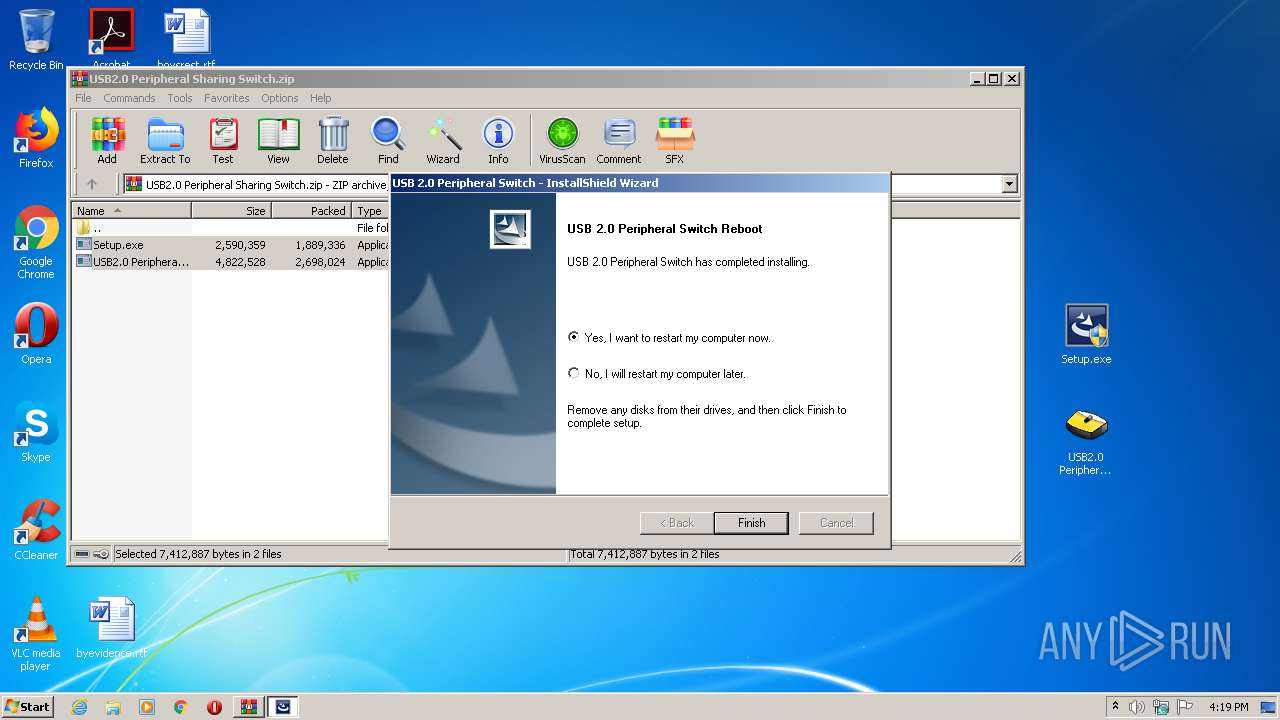The width and height of the screenshot is (1280, 720).
Task: Open the File menu in WinRAR
Action: [x=83, y=98]
